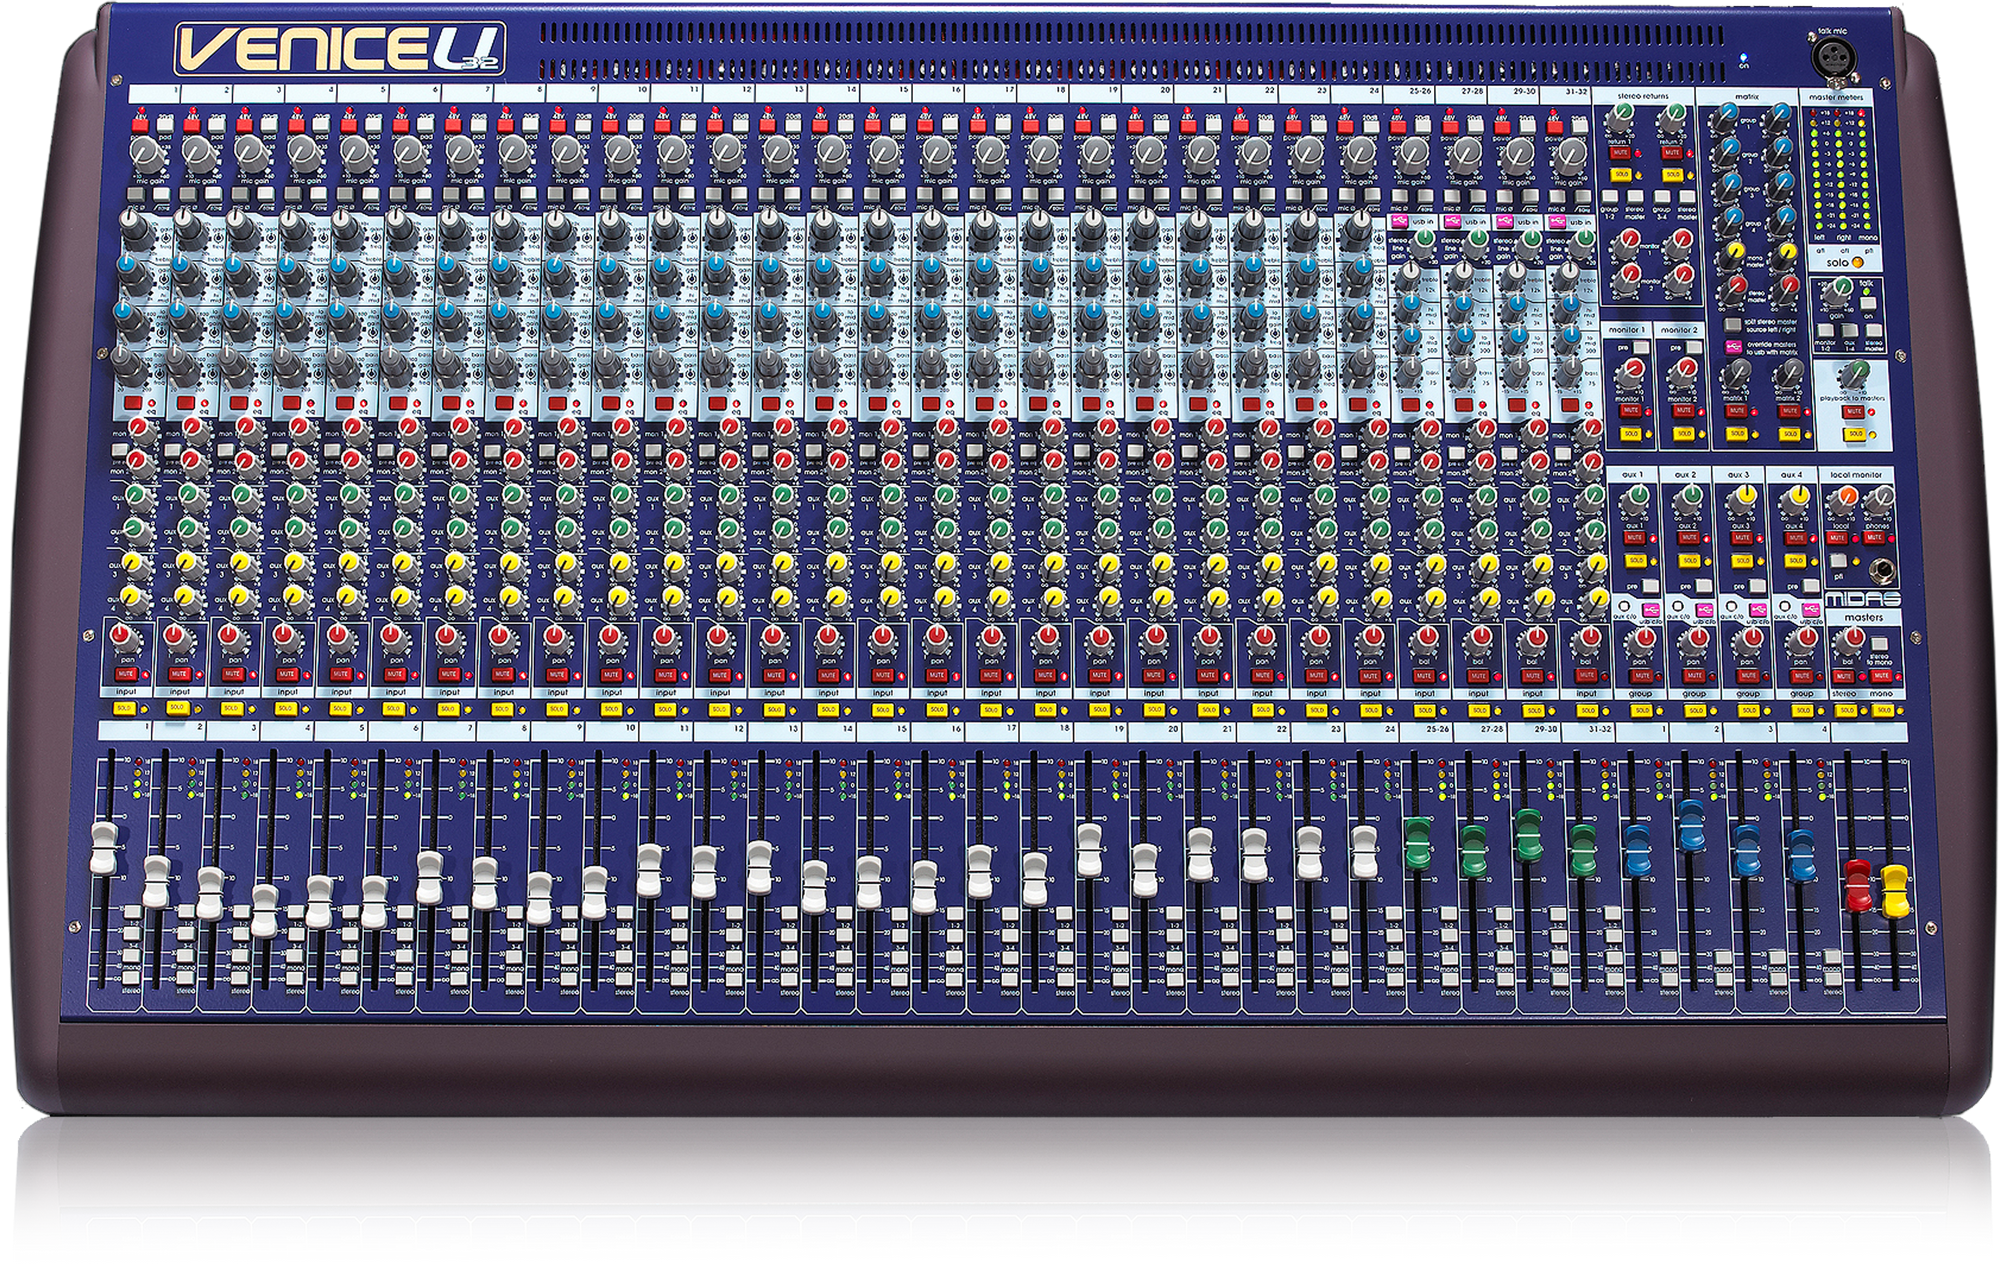Toggle the stereo to mono switch in masters
Screen dimensions: 2000x1267
pos(1879,644)
